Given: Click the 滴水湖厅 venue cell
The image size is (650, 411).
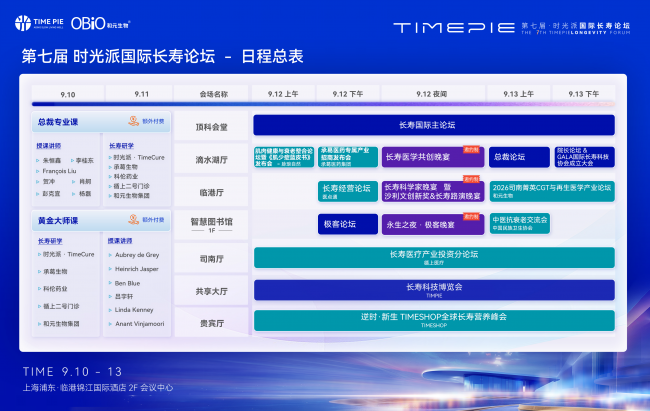Looking at the screenshot, I should pos(211,159).
